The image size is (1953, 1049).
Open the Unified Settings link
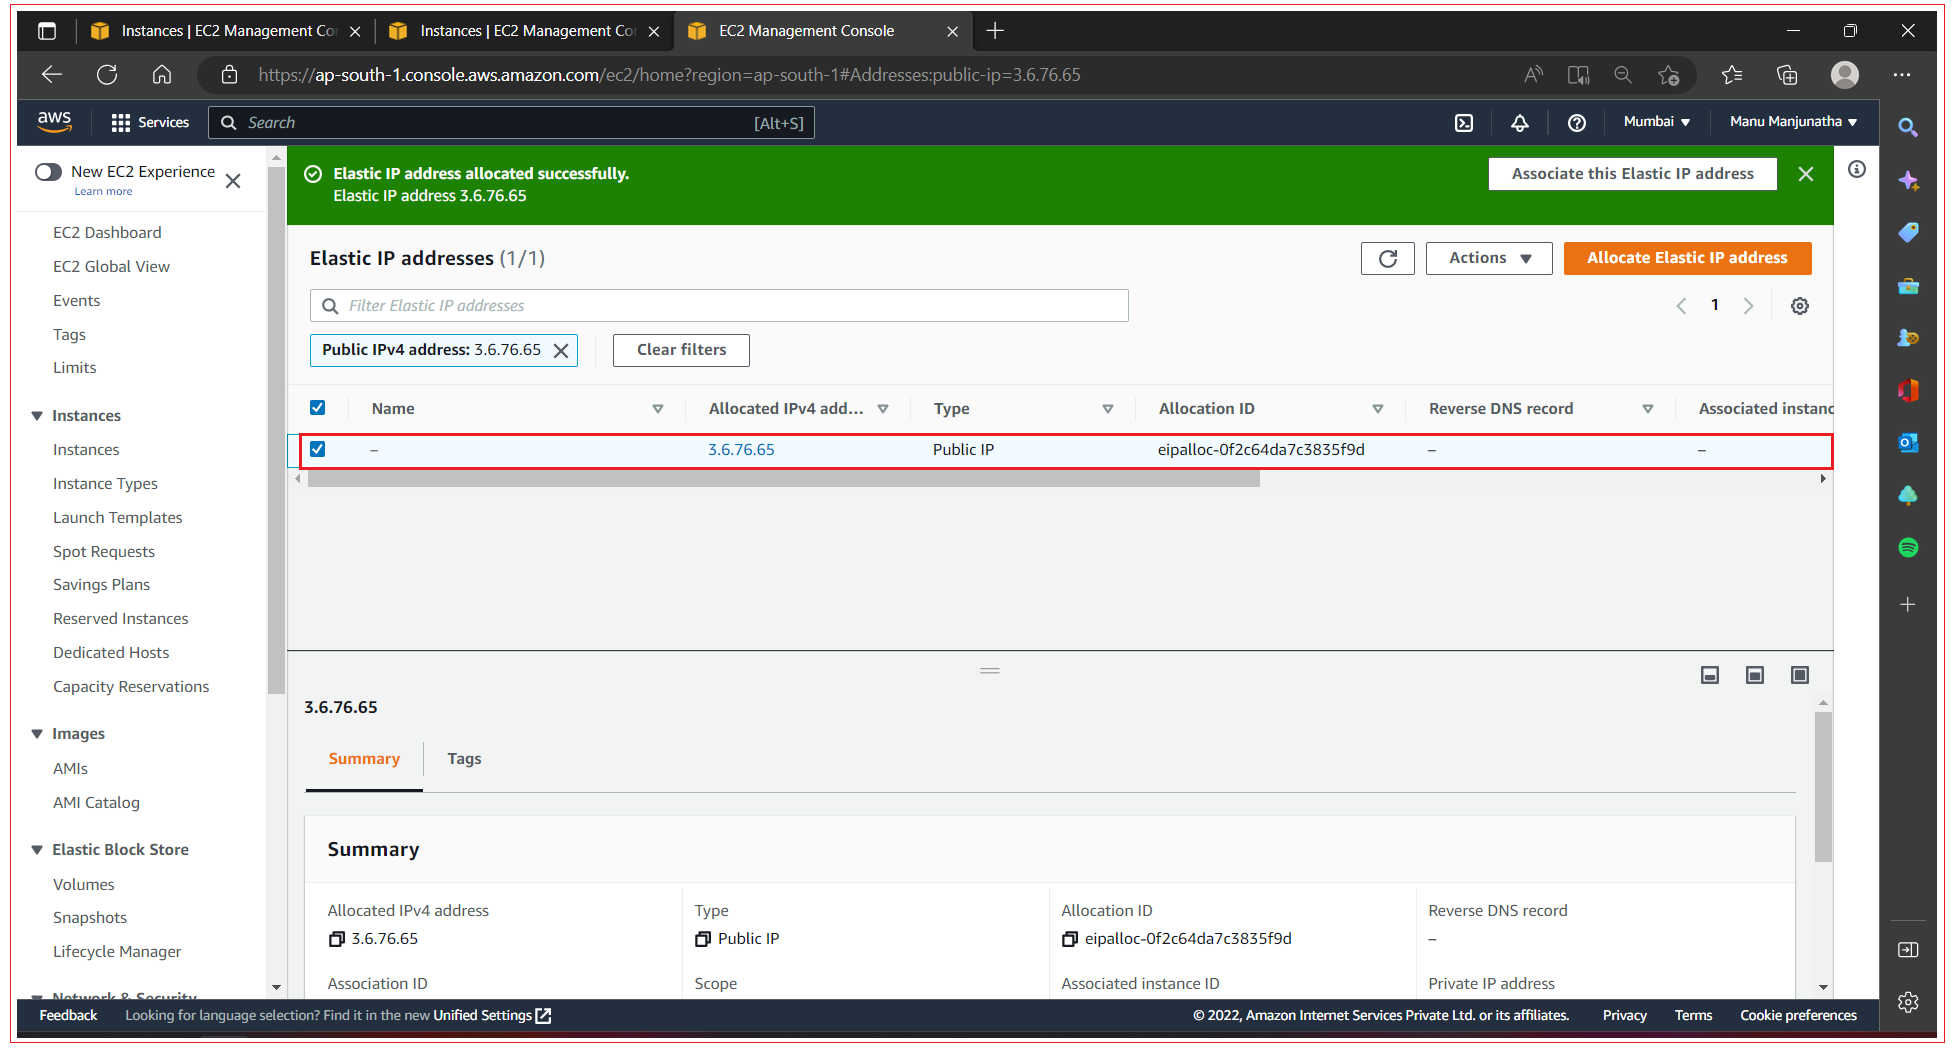(x=492, y=1016)
